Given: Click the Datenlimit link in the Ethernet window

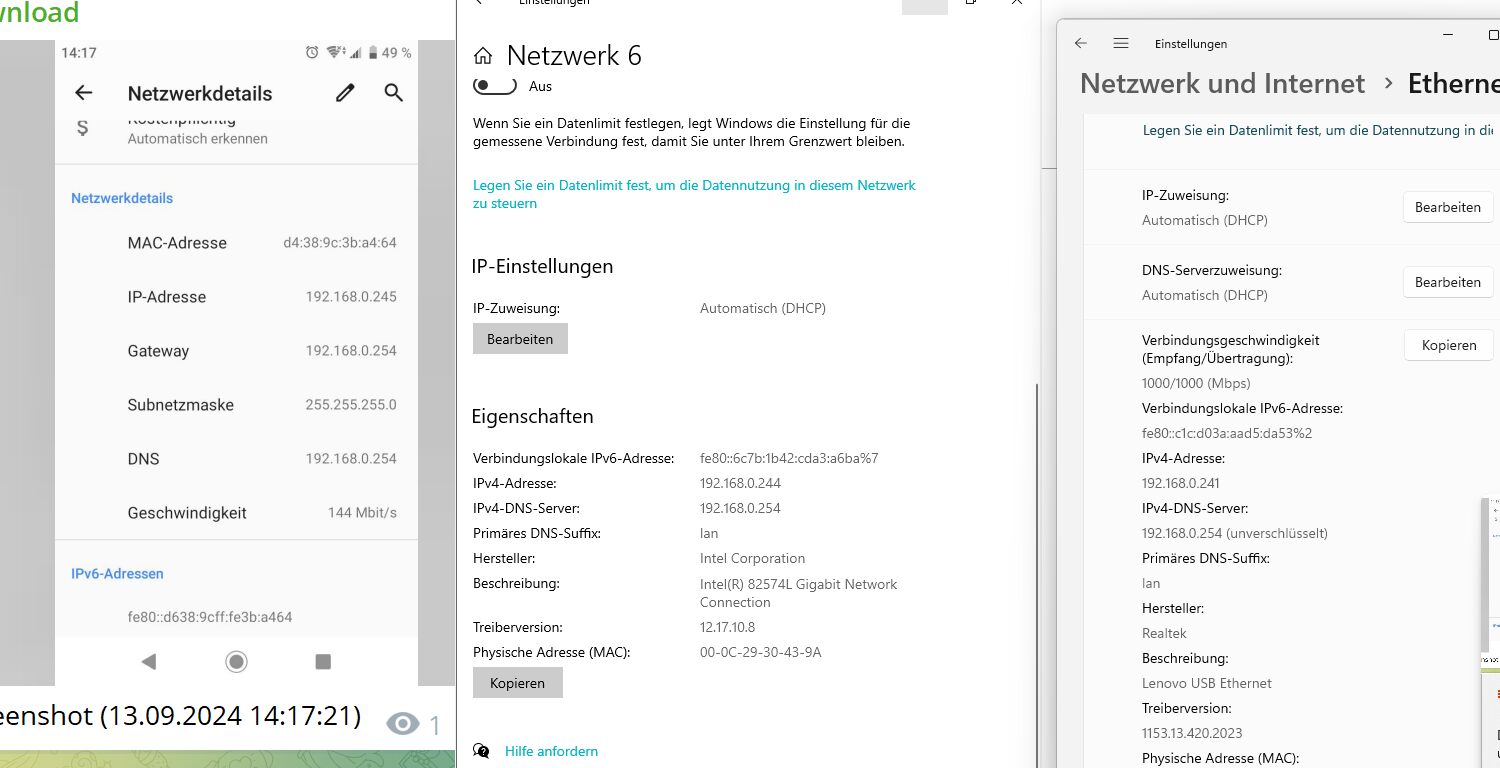Looking at the screenshot, I should click(1320, 130).
